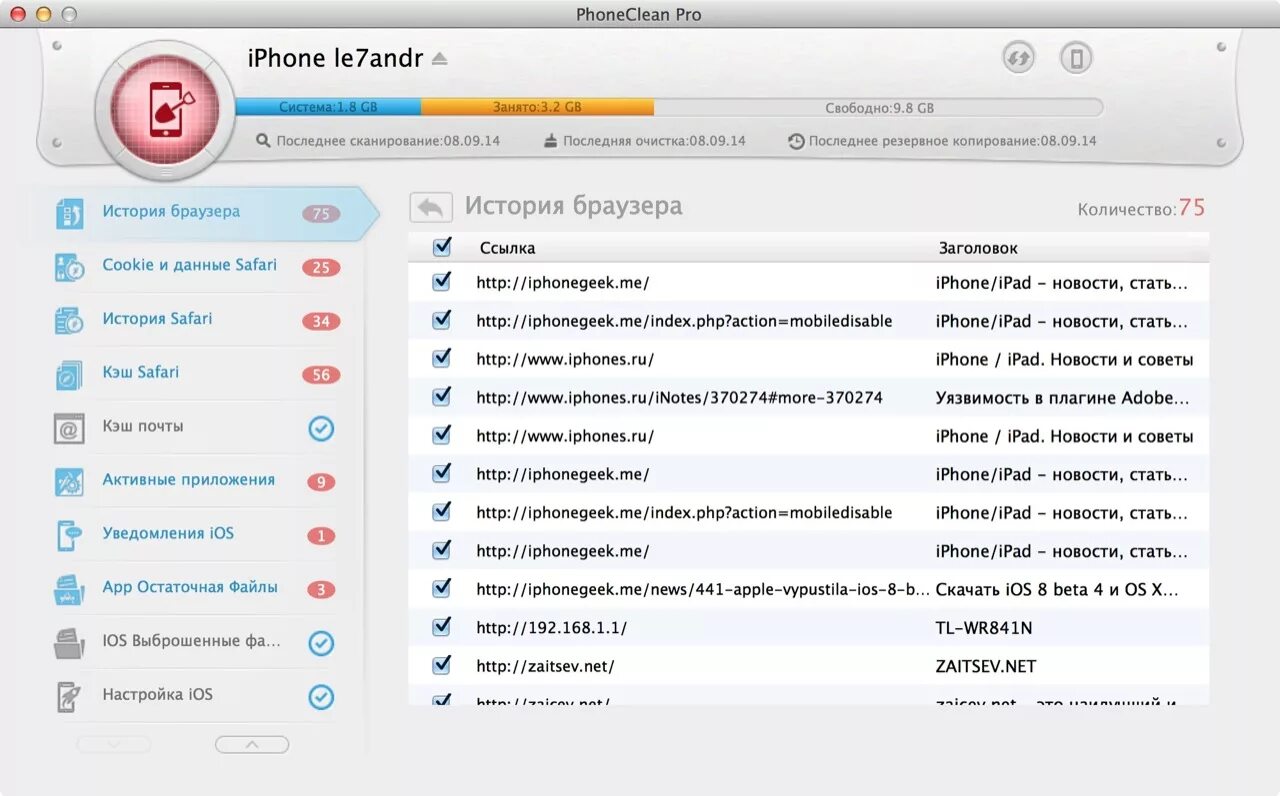The height and width of the screenshot is (796, 1280).
Task: Click the device phone icon at top right
Action: click(x=1076, y=58)
